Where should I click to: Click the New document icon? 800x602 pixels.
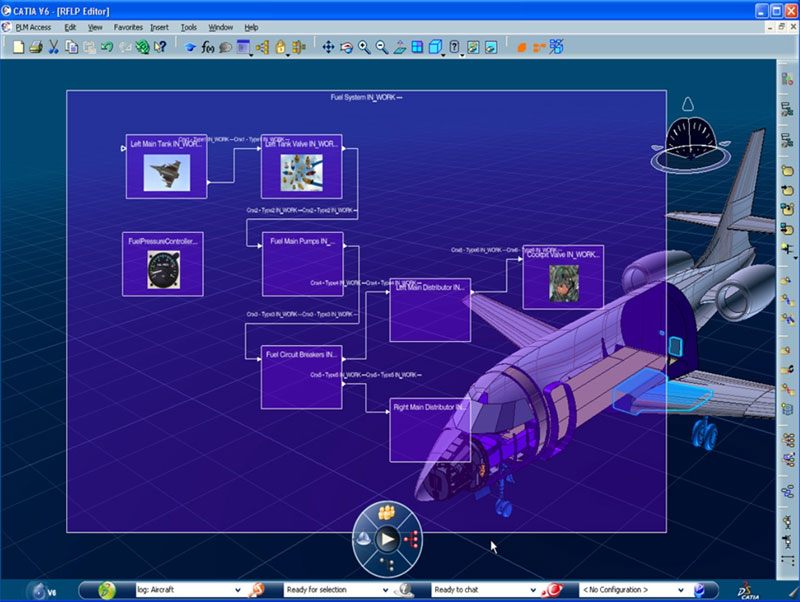[x=18, y=47]
